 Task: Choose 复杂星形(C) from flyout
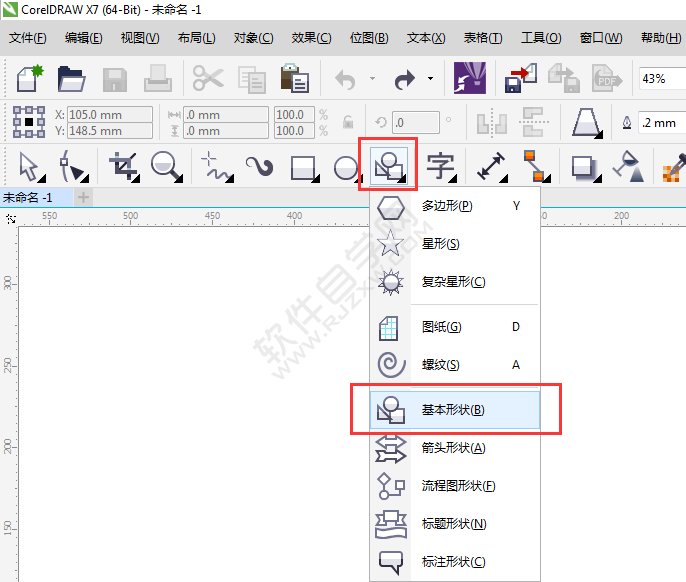[455, 282]
